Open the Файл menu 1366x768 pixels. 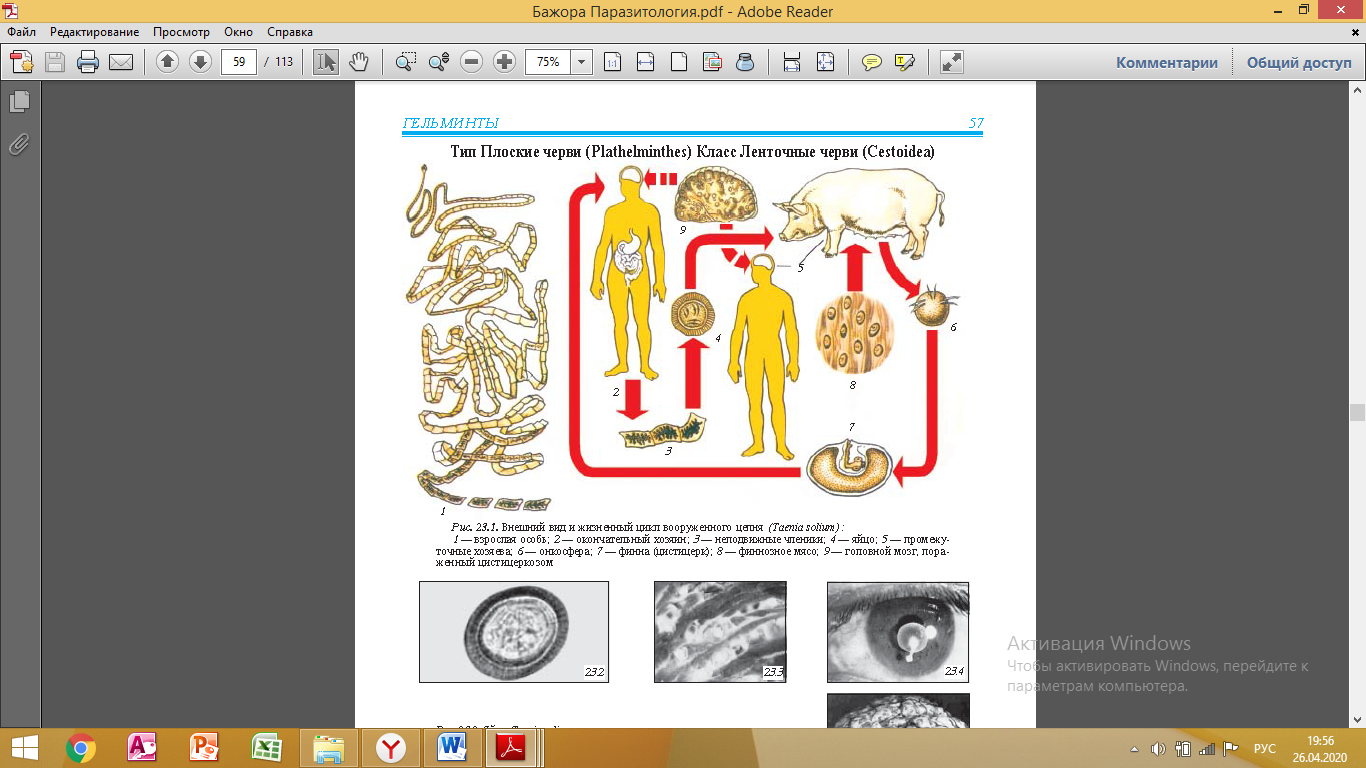point(21,32)
